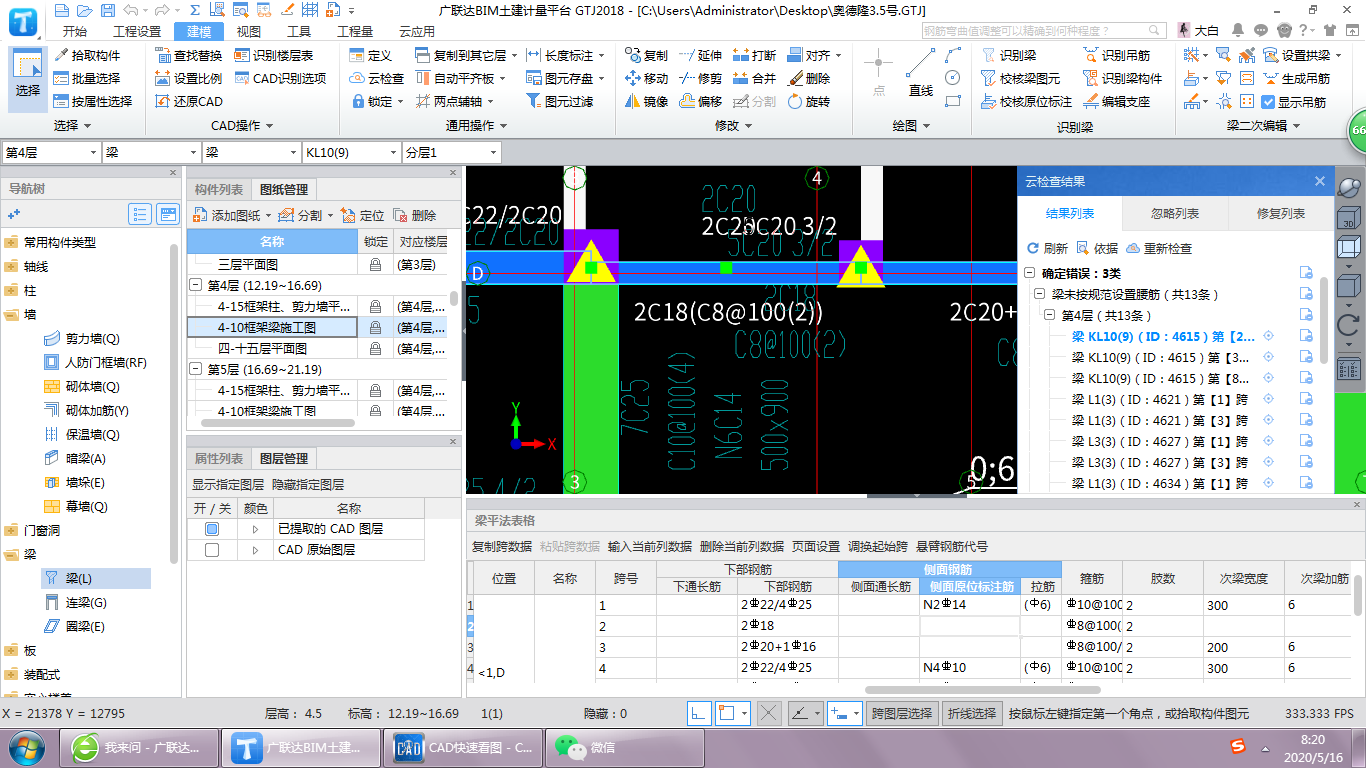Click 输入当前列数据 button
This screenshot has width=1366, height=768.
(x=650, y=546)
